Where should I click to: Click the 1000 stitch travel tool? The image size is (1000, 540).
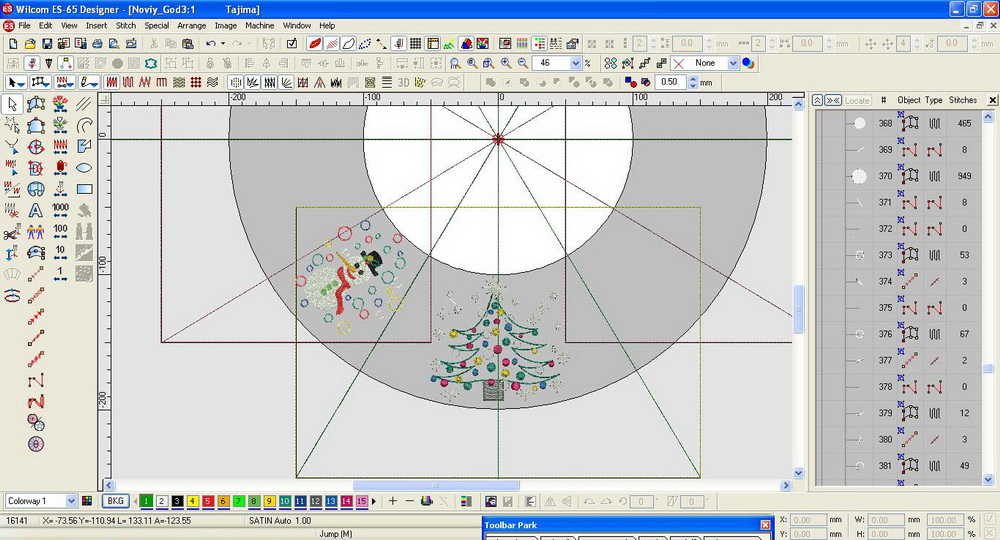(x=60, y=210)
